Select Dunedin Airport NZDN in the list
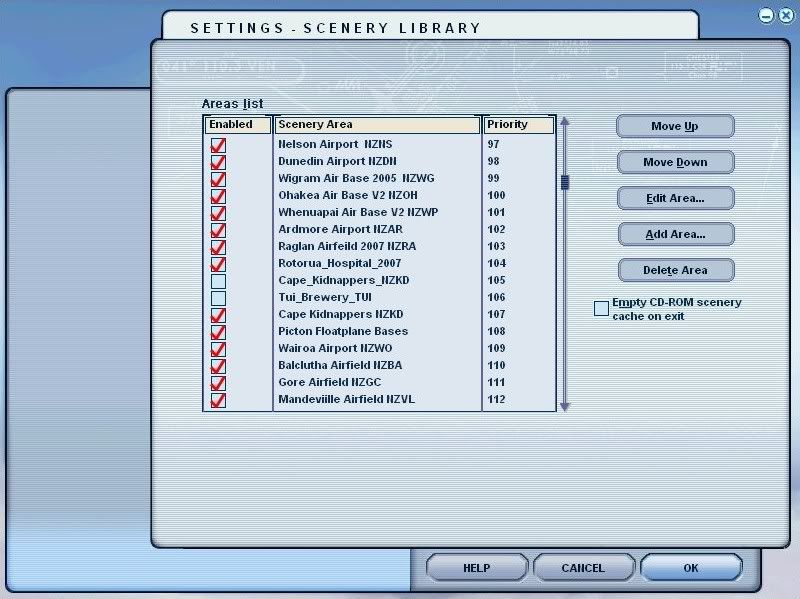Screen dimensions: 800x599 point(337,162)
